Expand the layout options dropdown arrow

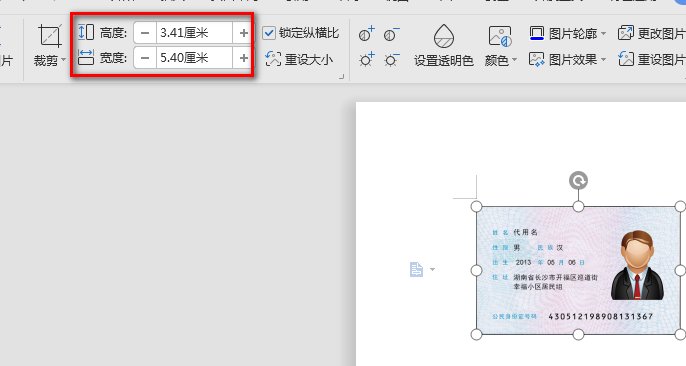432,269
